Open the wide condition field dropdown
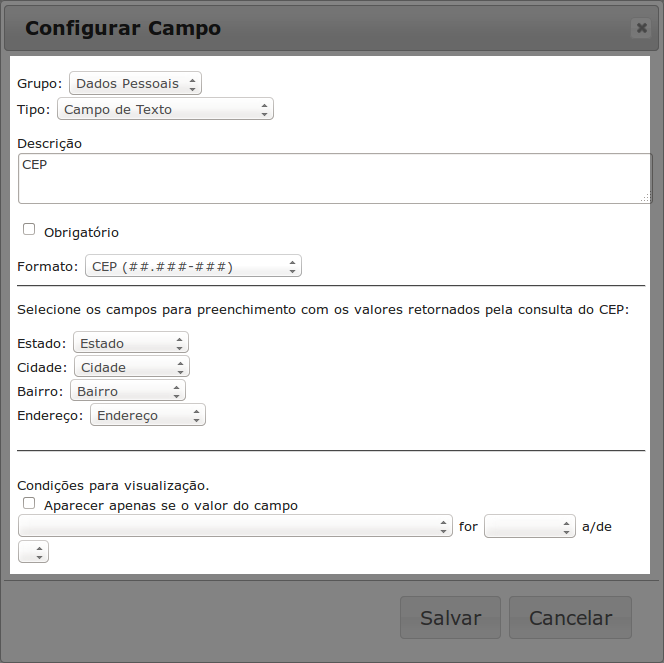The height and width of the screenshot is (663, 664). [235, 526]
